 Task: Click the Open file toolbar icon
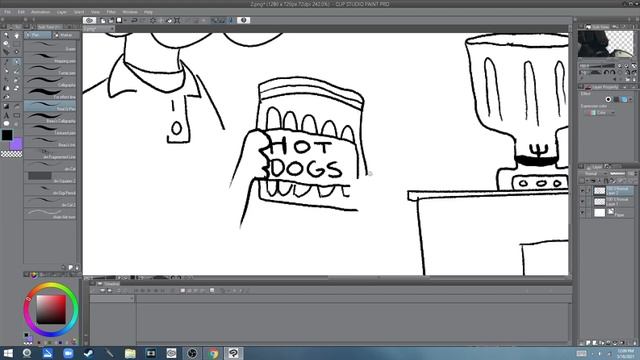click(111, 20)
